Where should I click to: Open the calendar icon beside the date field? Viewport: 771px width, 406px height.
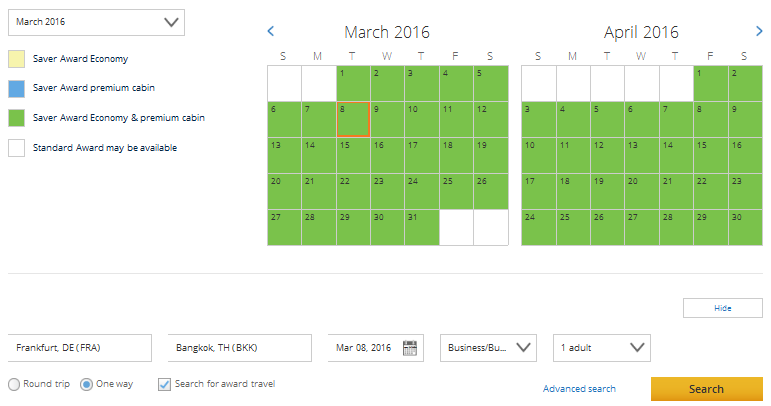click(x=410, y=348)
